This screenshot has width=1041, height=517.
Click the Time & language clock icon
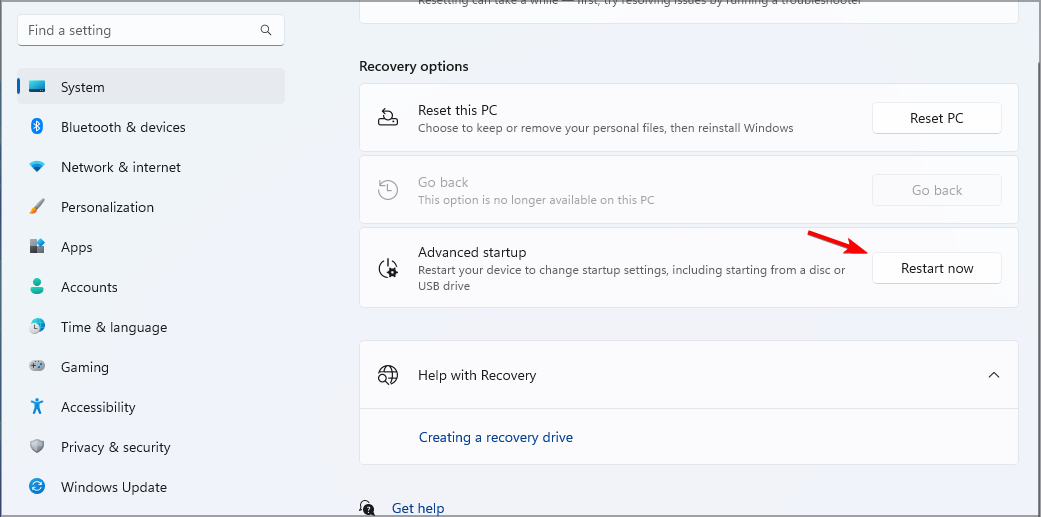coord(37,327)
